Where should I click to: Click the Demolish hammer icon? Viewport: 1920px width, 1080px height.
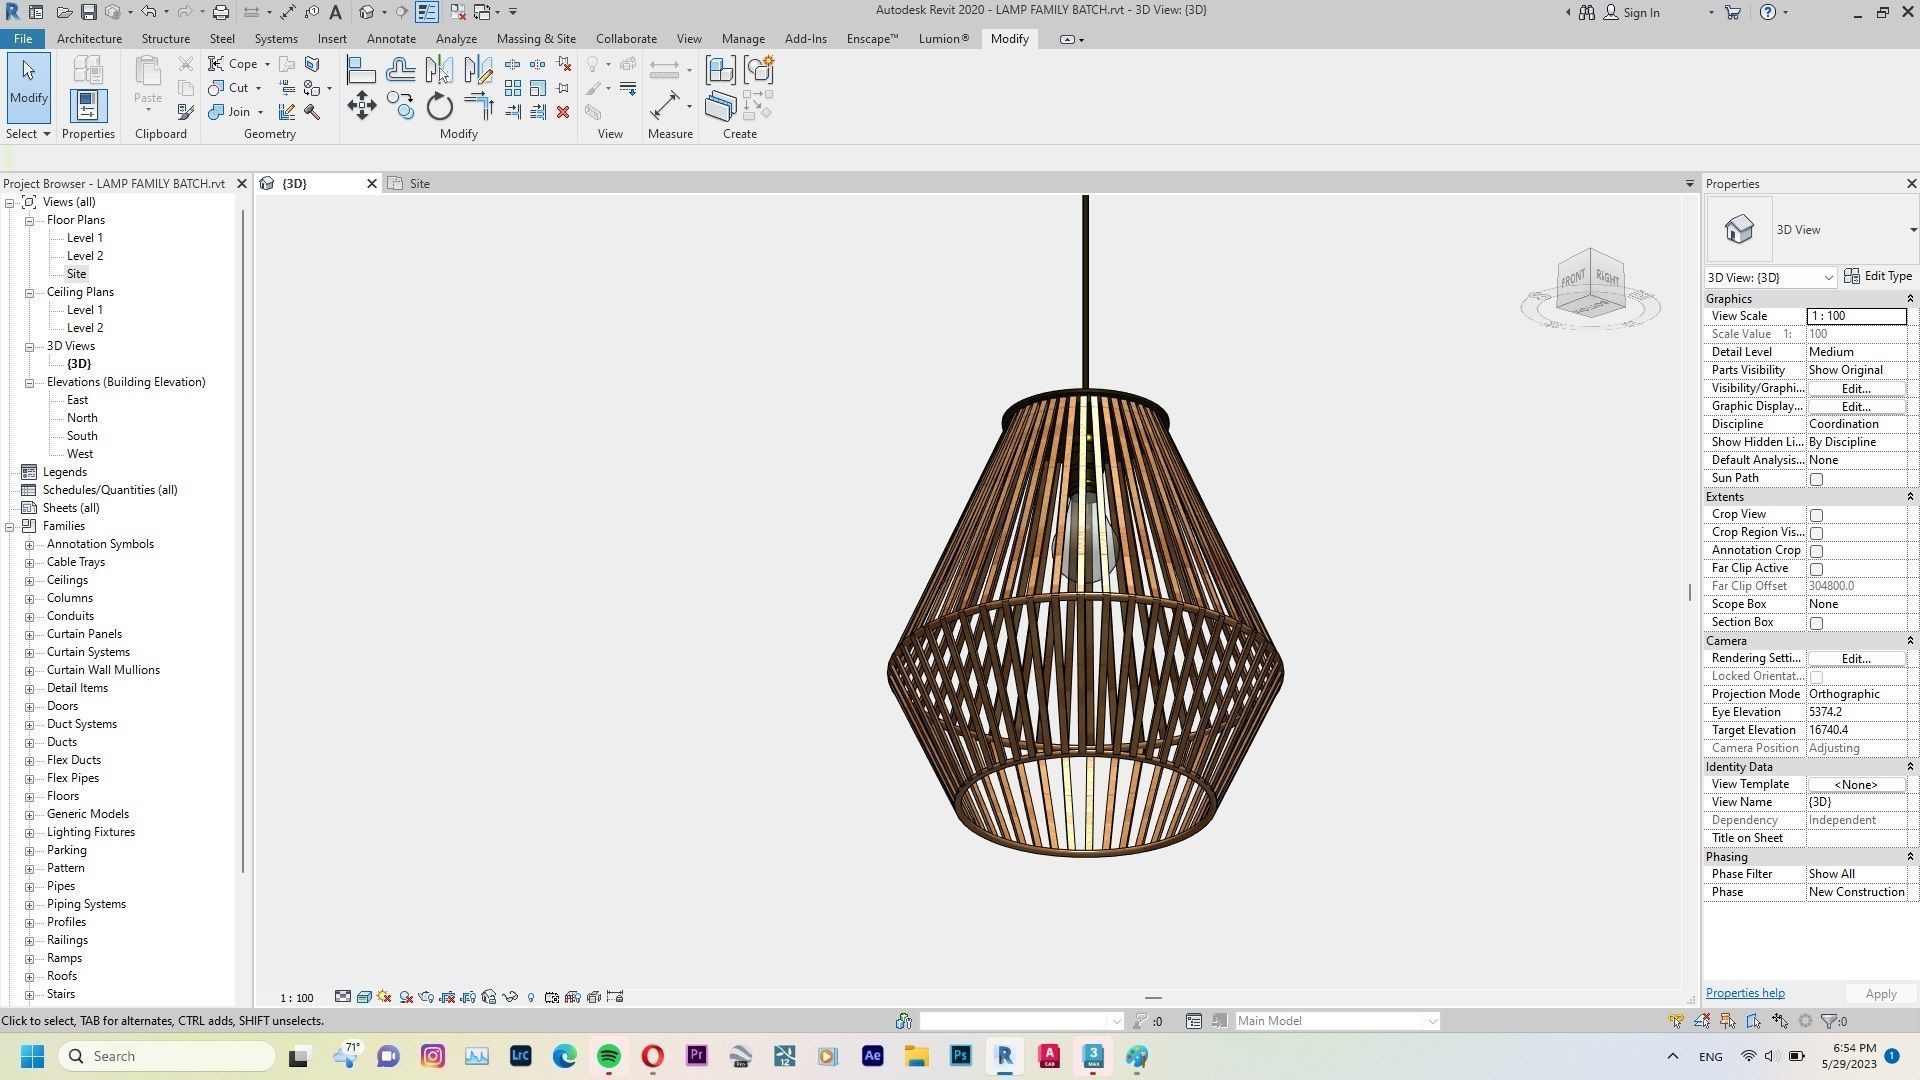pos(312,112)
